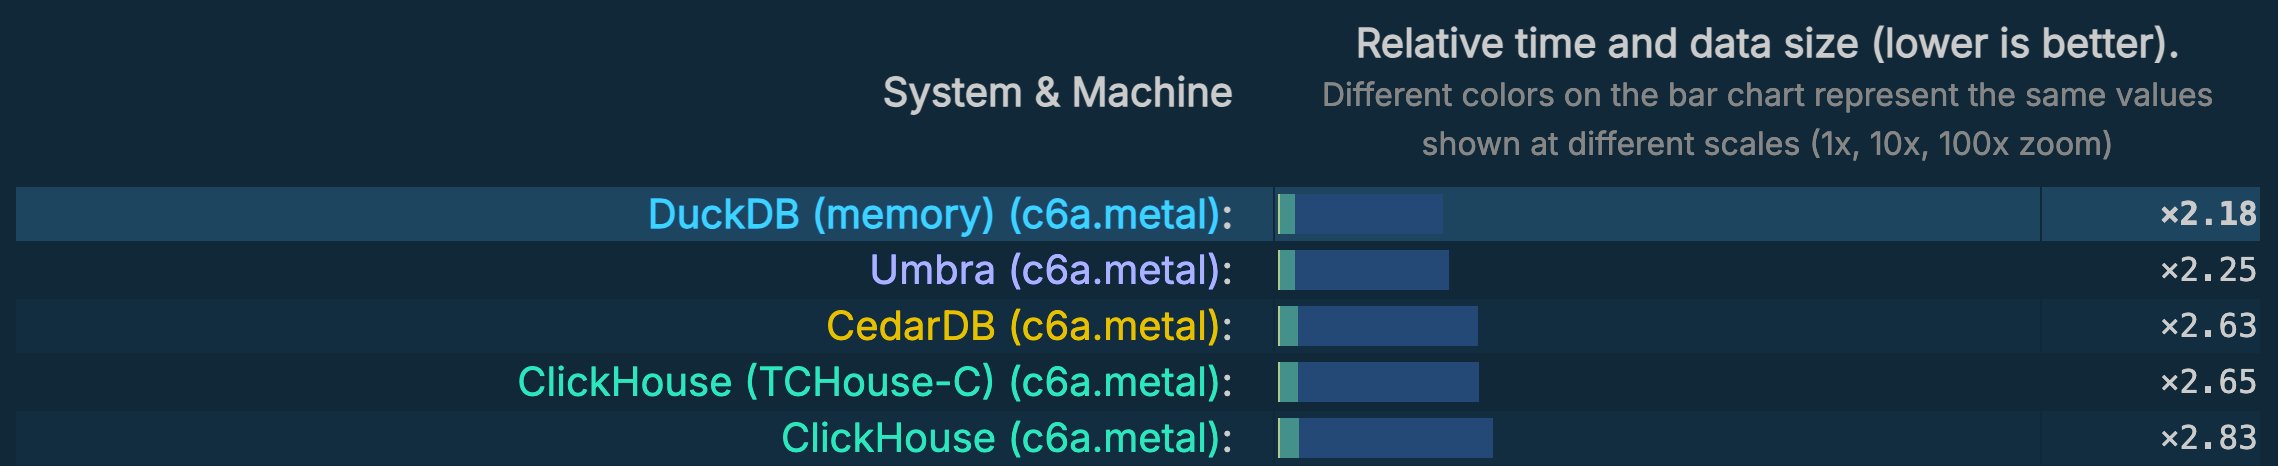Click the ×2.65 relative time value
Viewport: 2278px width, 466px height.
pos(2208,382)
